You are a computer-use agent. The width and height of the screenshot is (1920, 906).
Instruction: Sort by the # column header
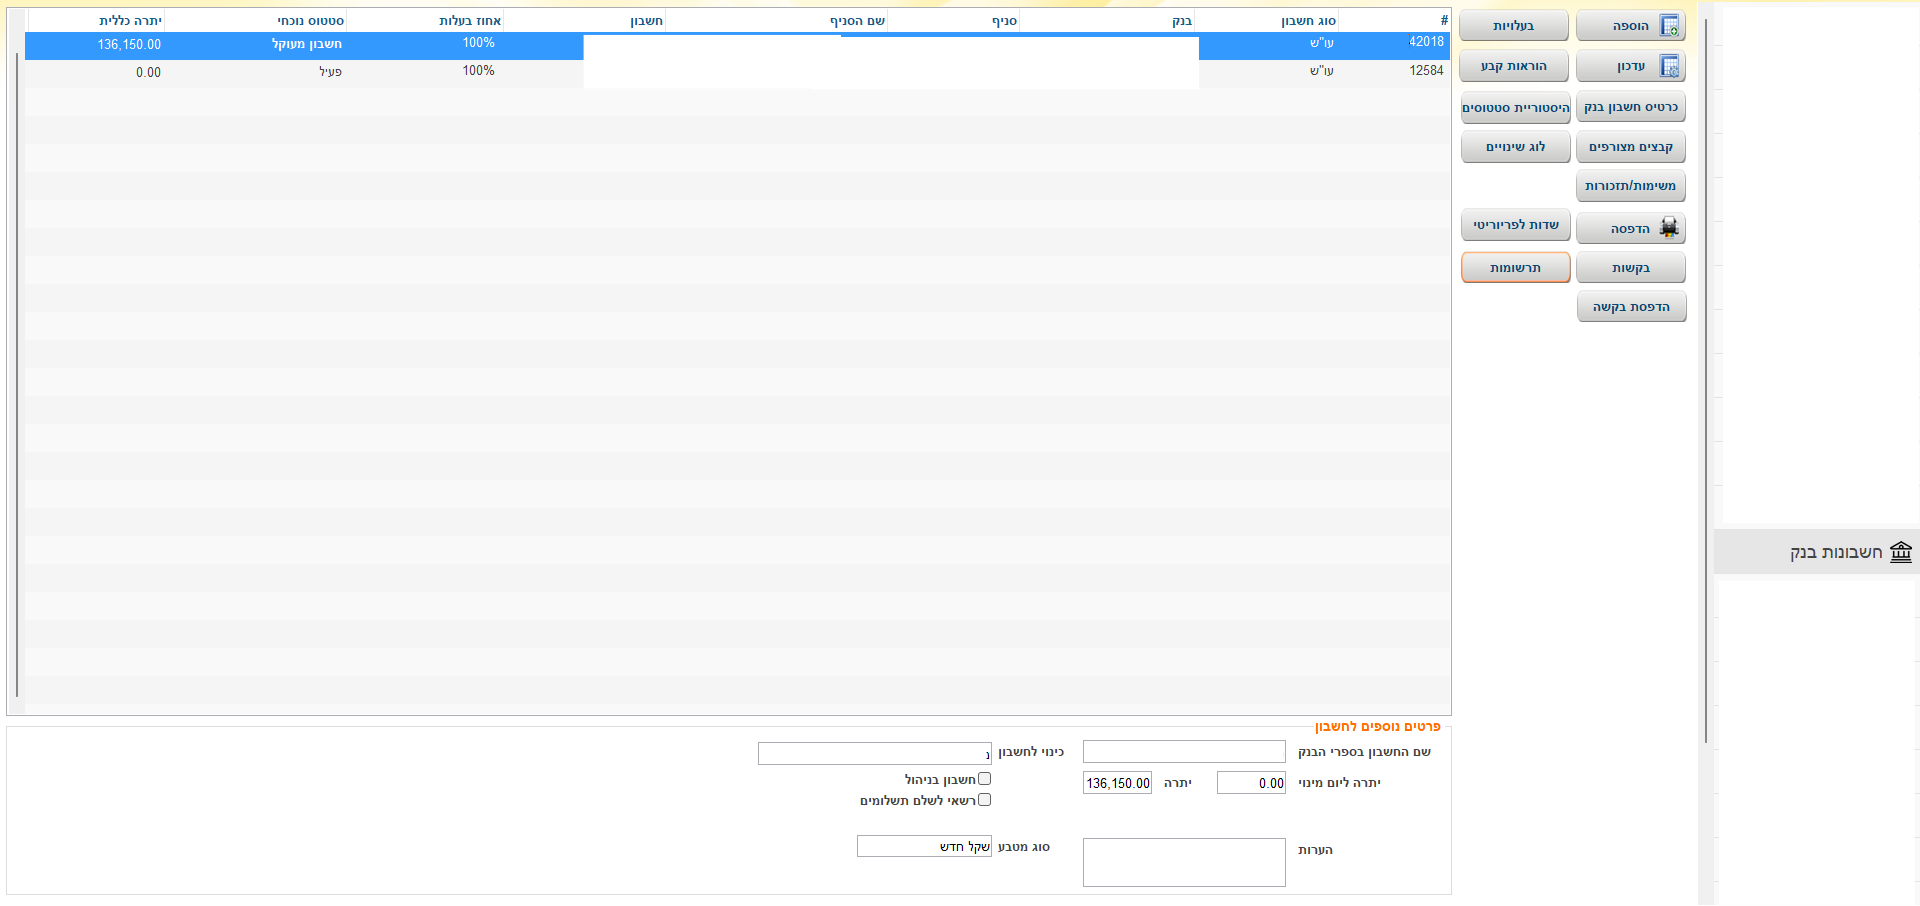tap(1394, 21)
